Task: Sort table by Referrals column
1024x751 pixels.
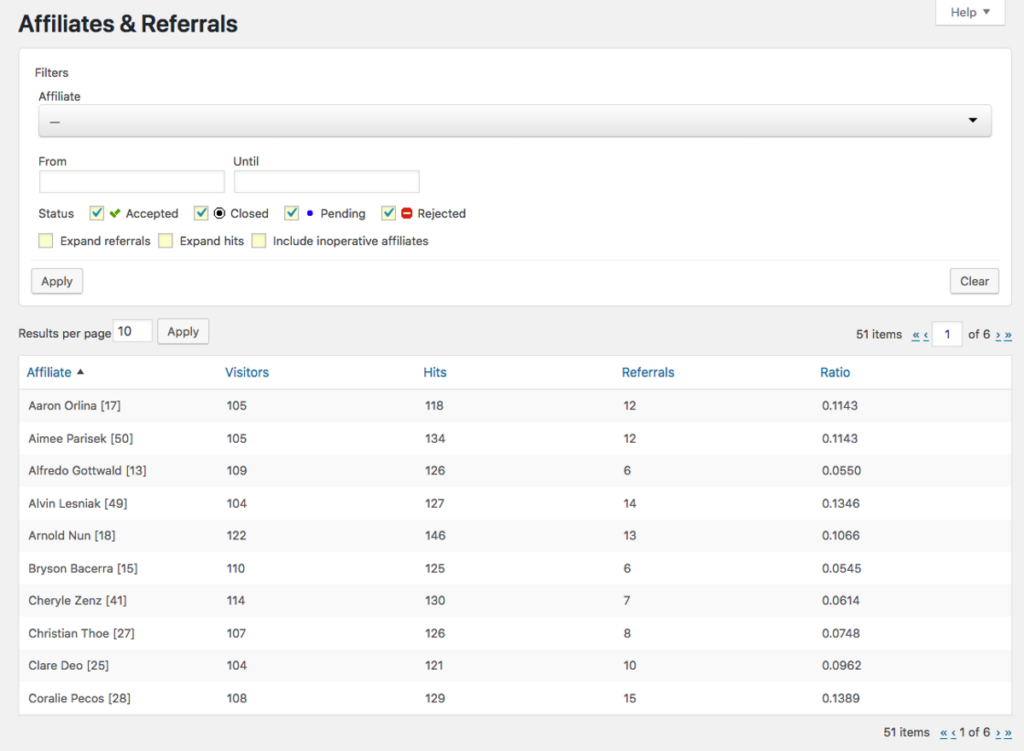Action: pyautogui.click(x=648, y=372)
